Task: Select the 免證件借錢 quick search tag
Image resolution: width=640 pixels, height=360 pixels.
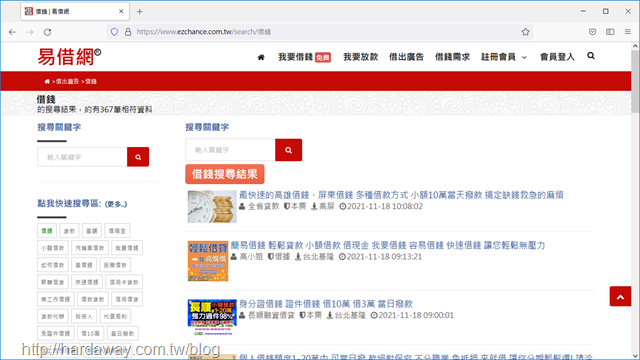Action: tap(56, 333)
